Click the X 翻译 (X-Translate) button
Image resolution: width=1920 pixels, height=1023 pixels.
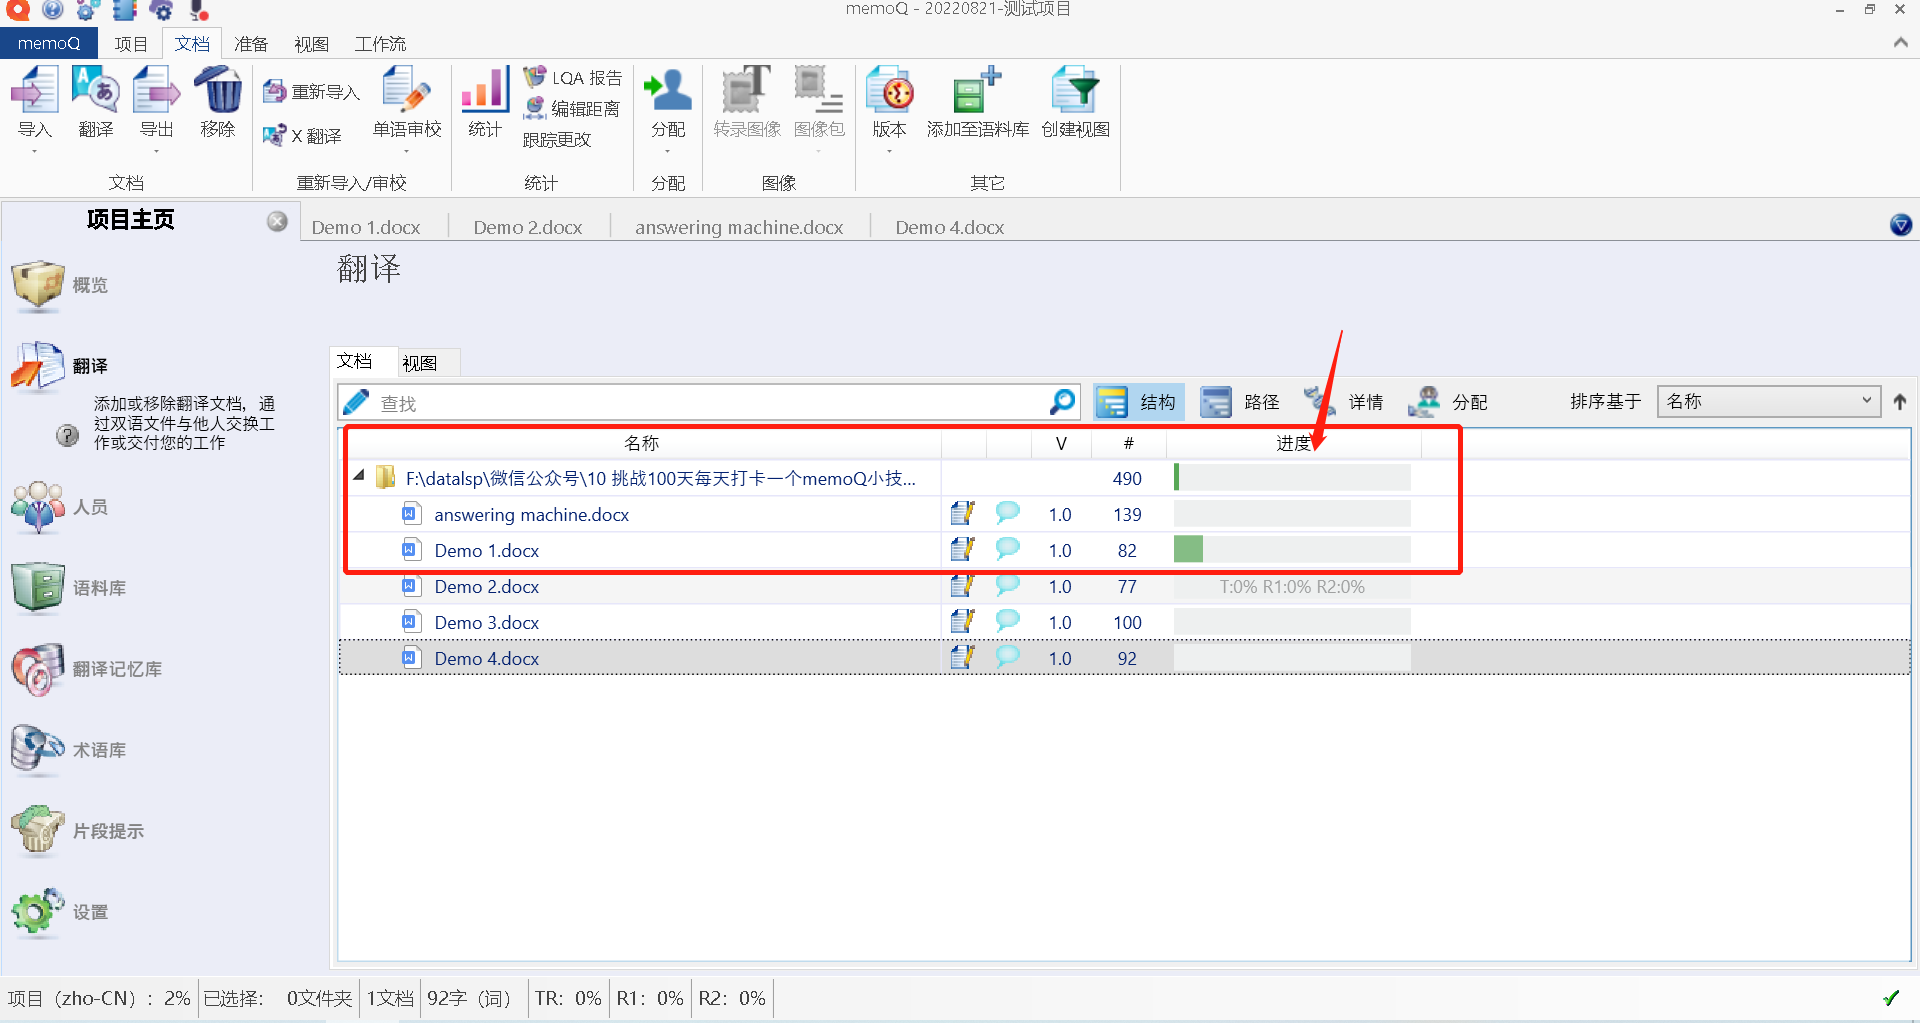pos(302,136)
